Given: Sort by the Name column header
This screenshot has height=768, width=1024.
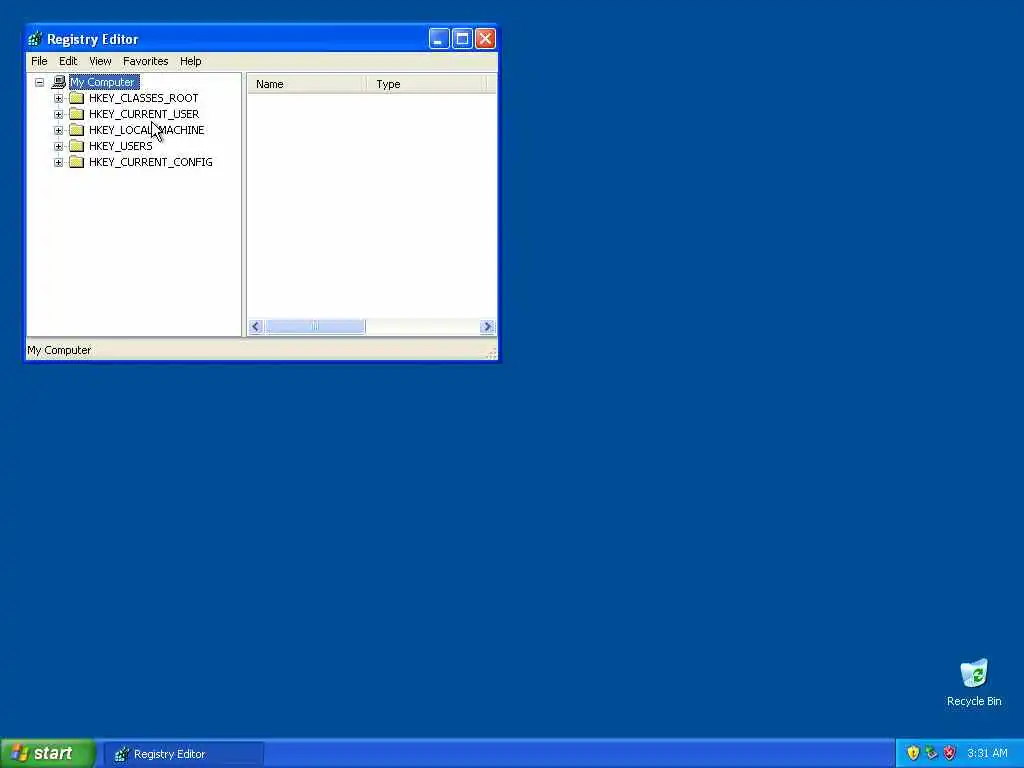Looking at the screenshot, I should [306, 84].
